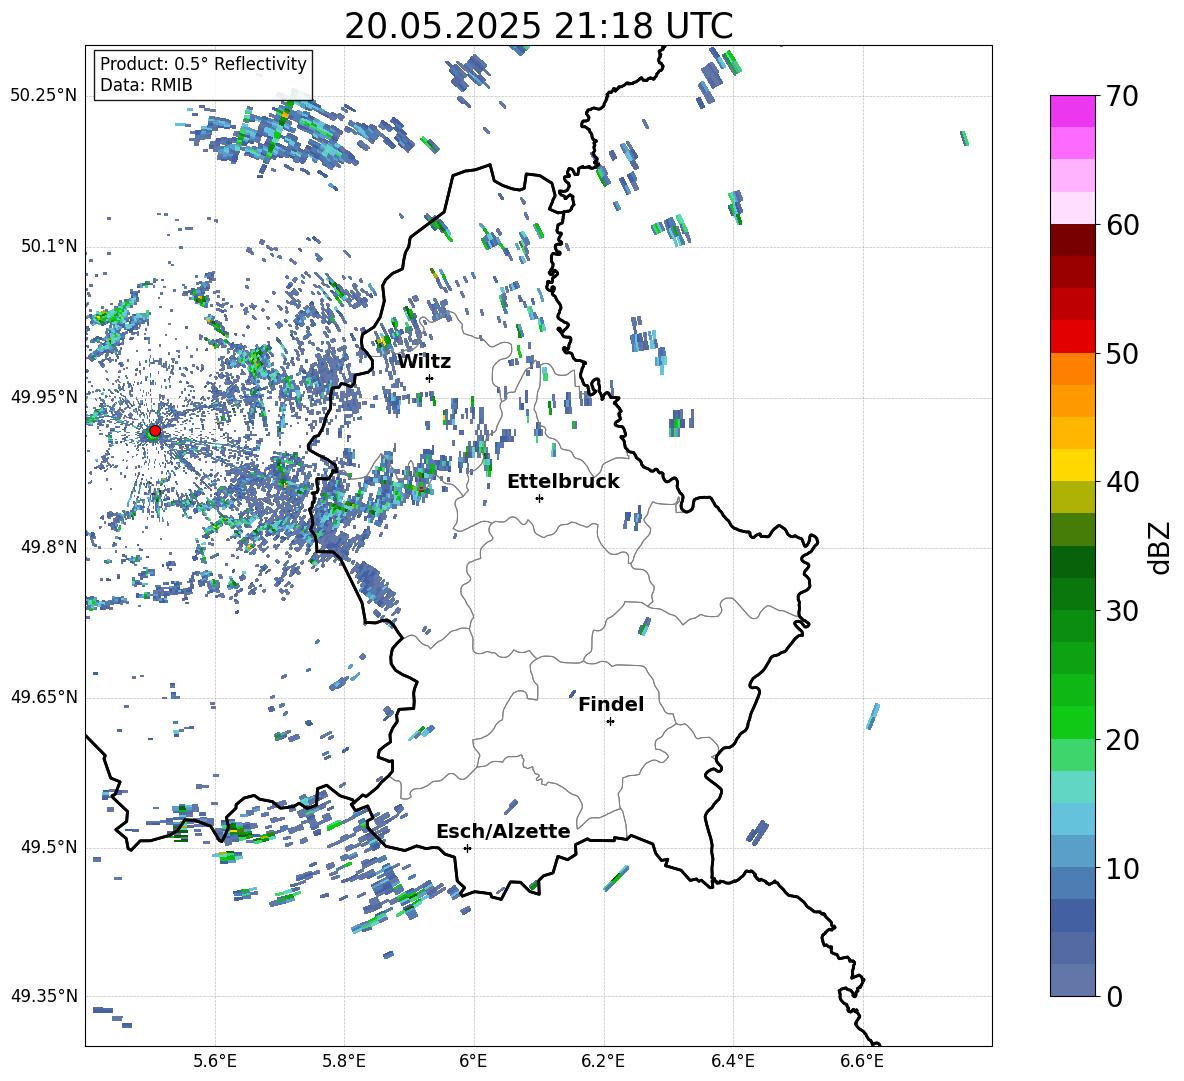Click the 49.95°N latitude label

tap(44, 396)
